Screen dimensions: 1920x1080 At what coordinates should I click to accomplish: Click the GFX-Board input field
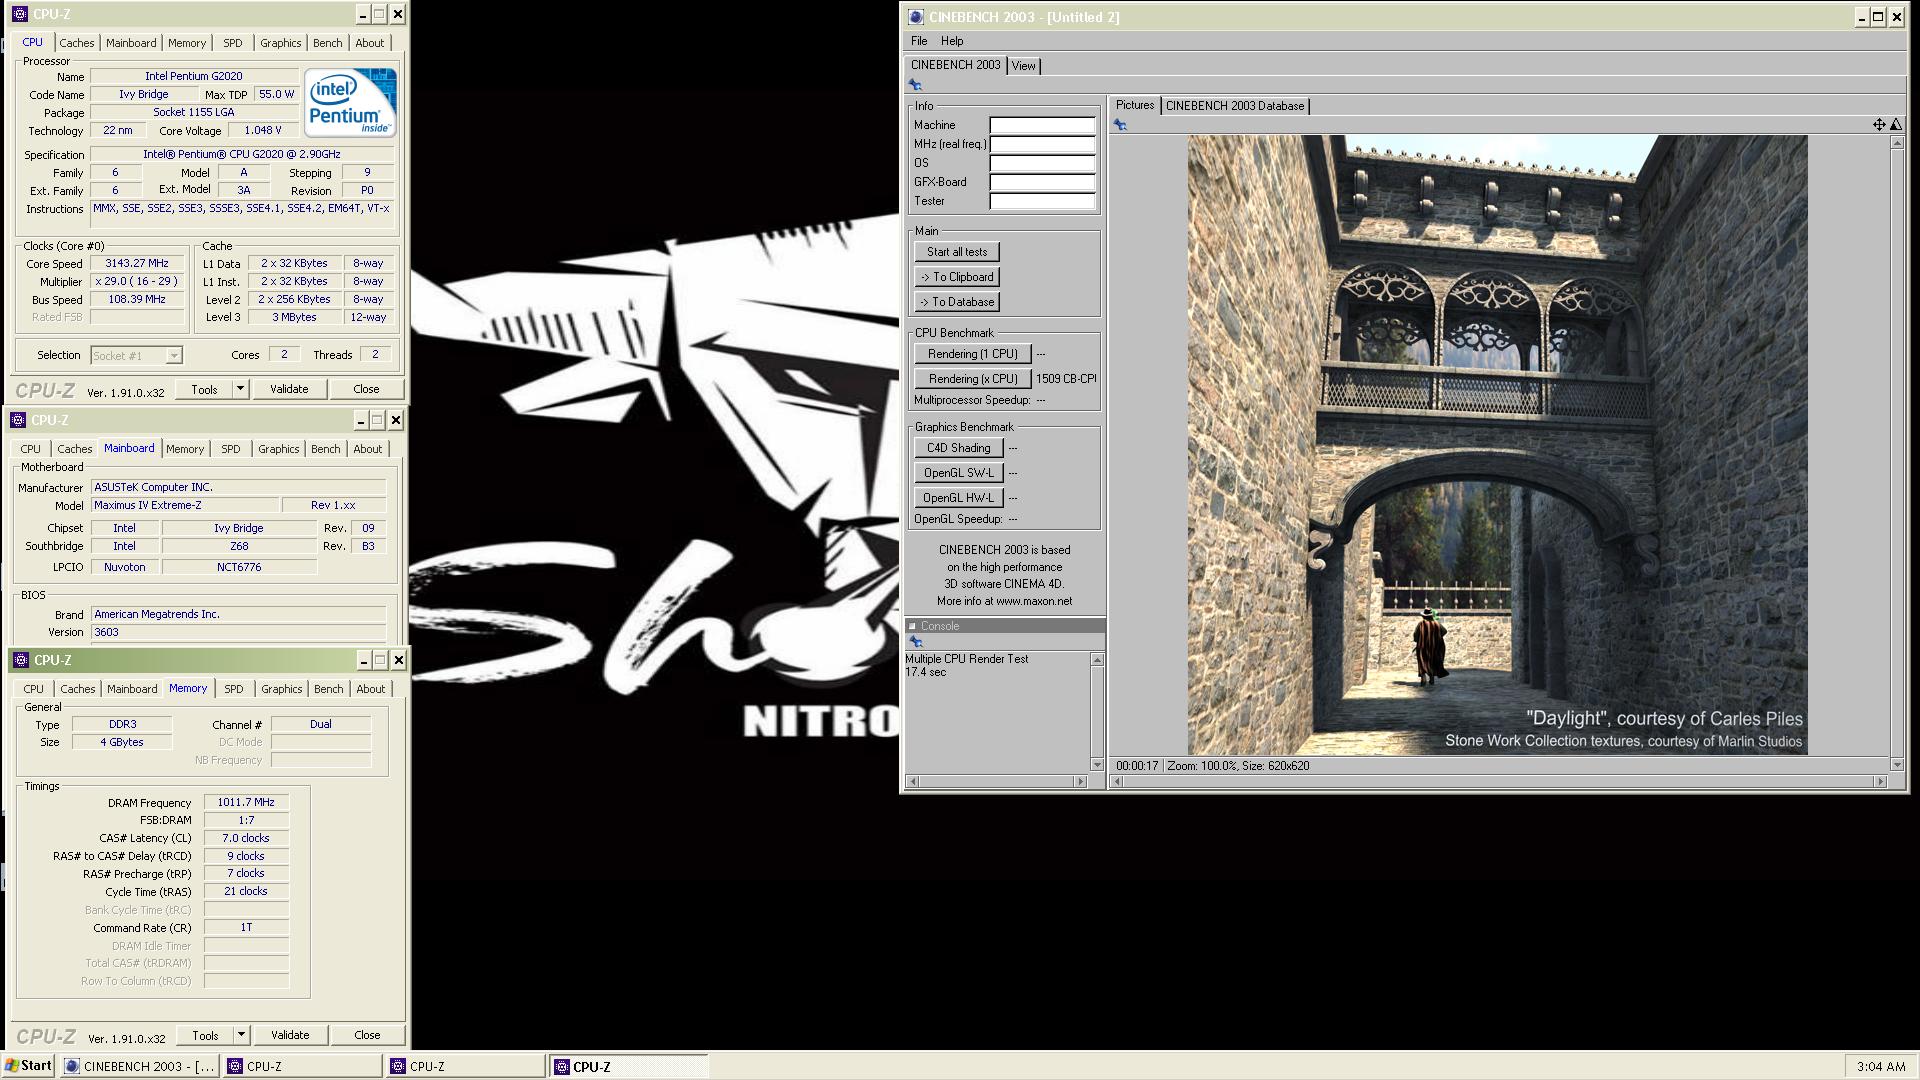[1042, 183]
